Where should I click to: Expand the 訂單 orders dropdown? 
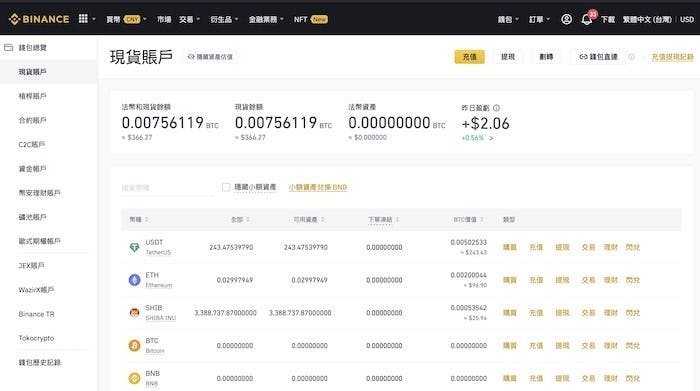[x=539, y=19]
